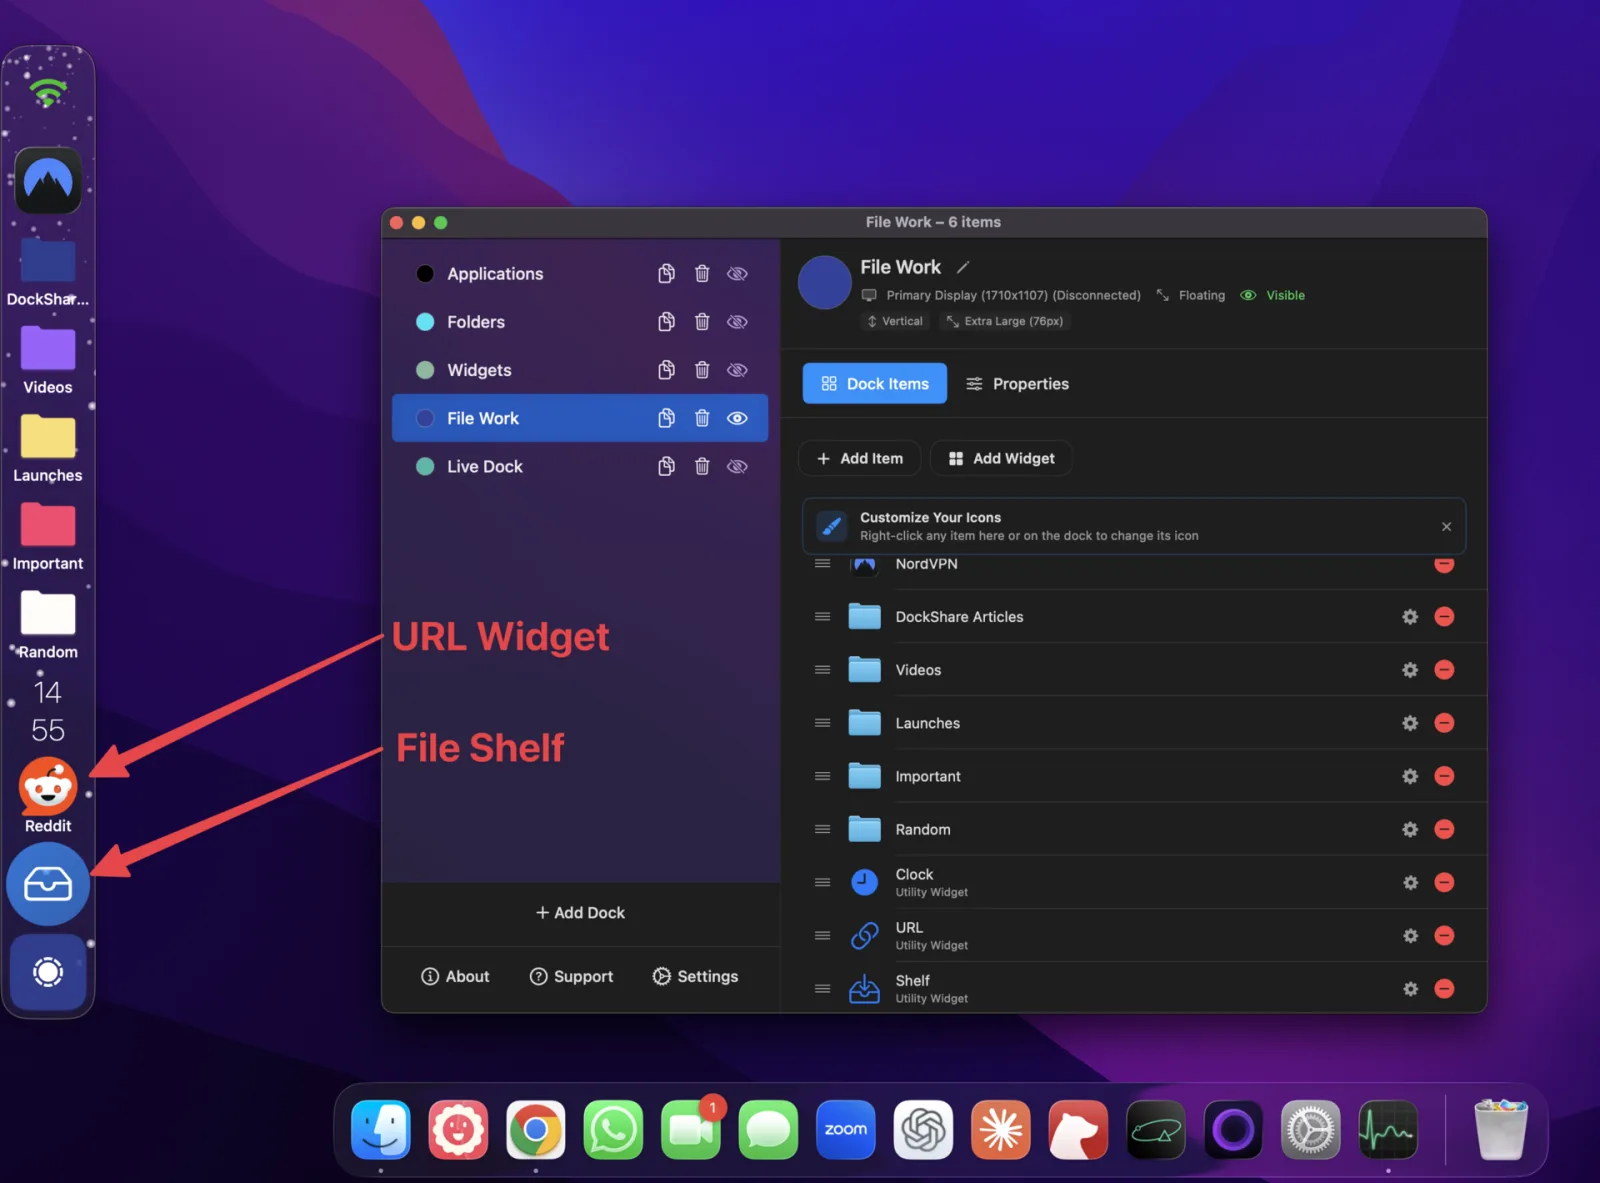Click the rename pencil next to File Work
The width and height of the screenshot is (1600, 1183).
click(963, 267)
